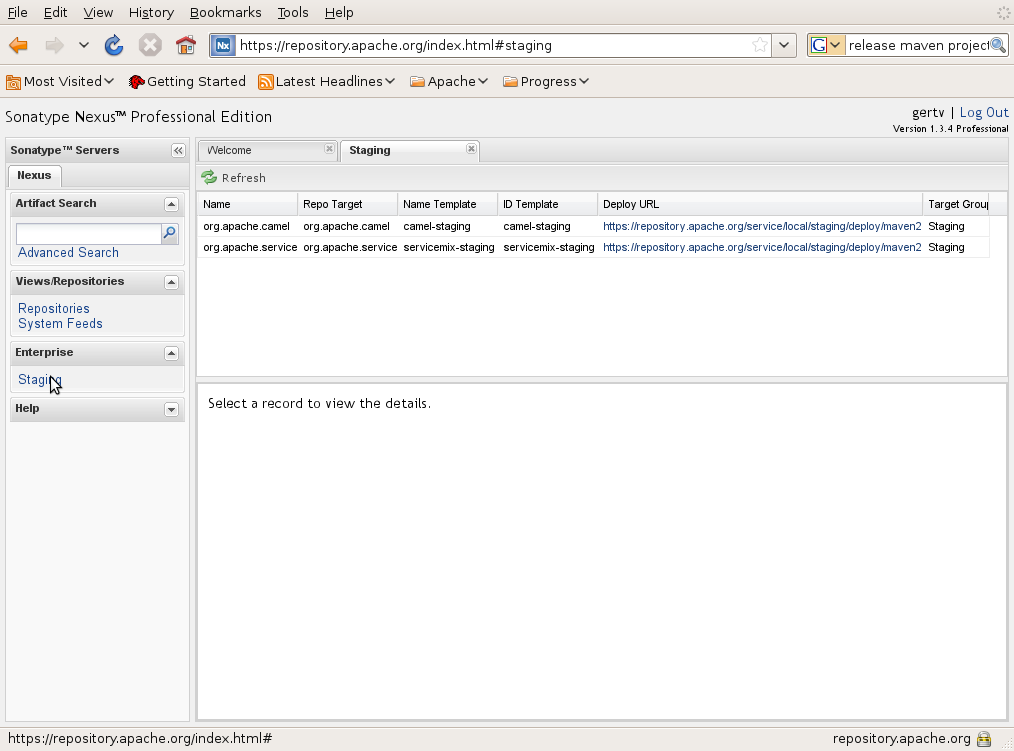Image resolution: width=1014 pixels, height=751 pixels.
Task: Sort by the Deploy URL column header
Action: click(x=760, y=204)
